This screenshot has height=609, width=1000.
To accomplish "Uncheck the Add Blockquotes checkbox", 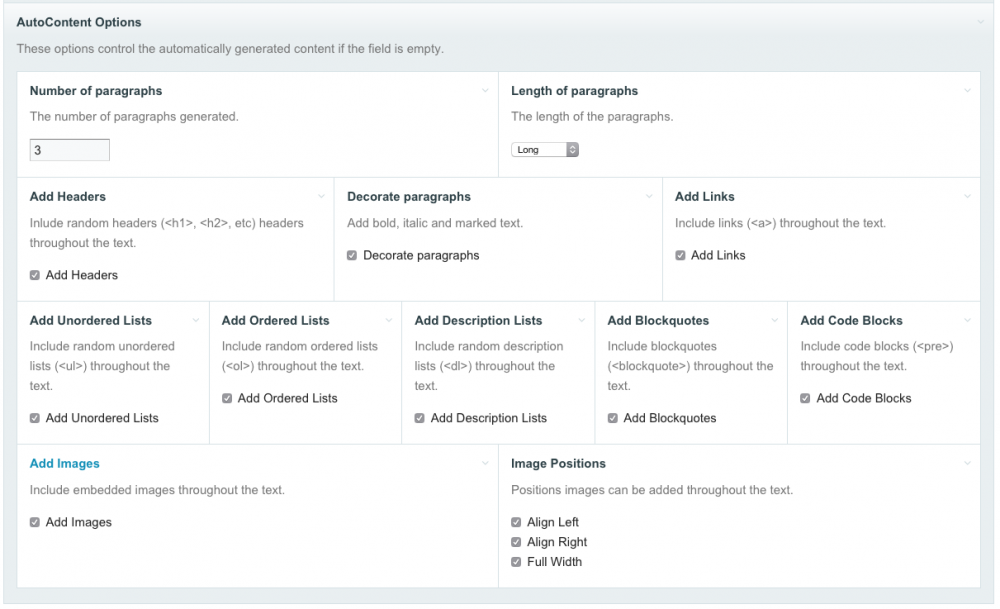I will tap(613, 418).
